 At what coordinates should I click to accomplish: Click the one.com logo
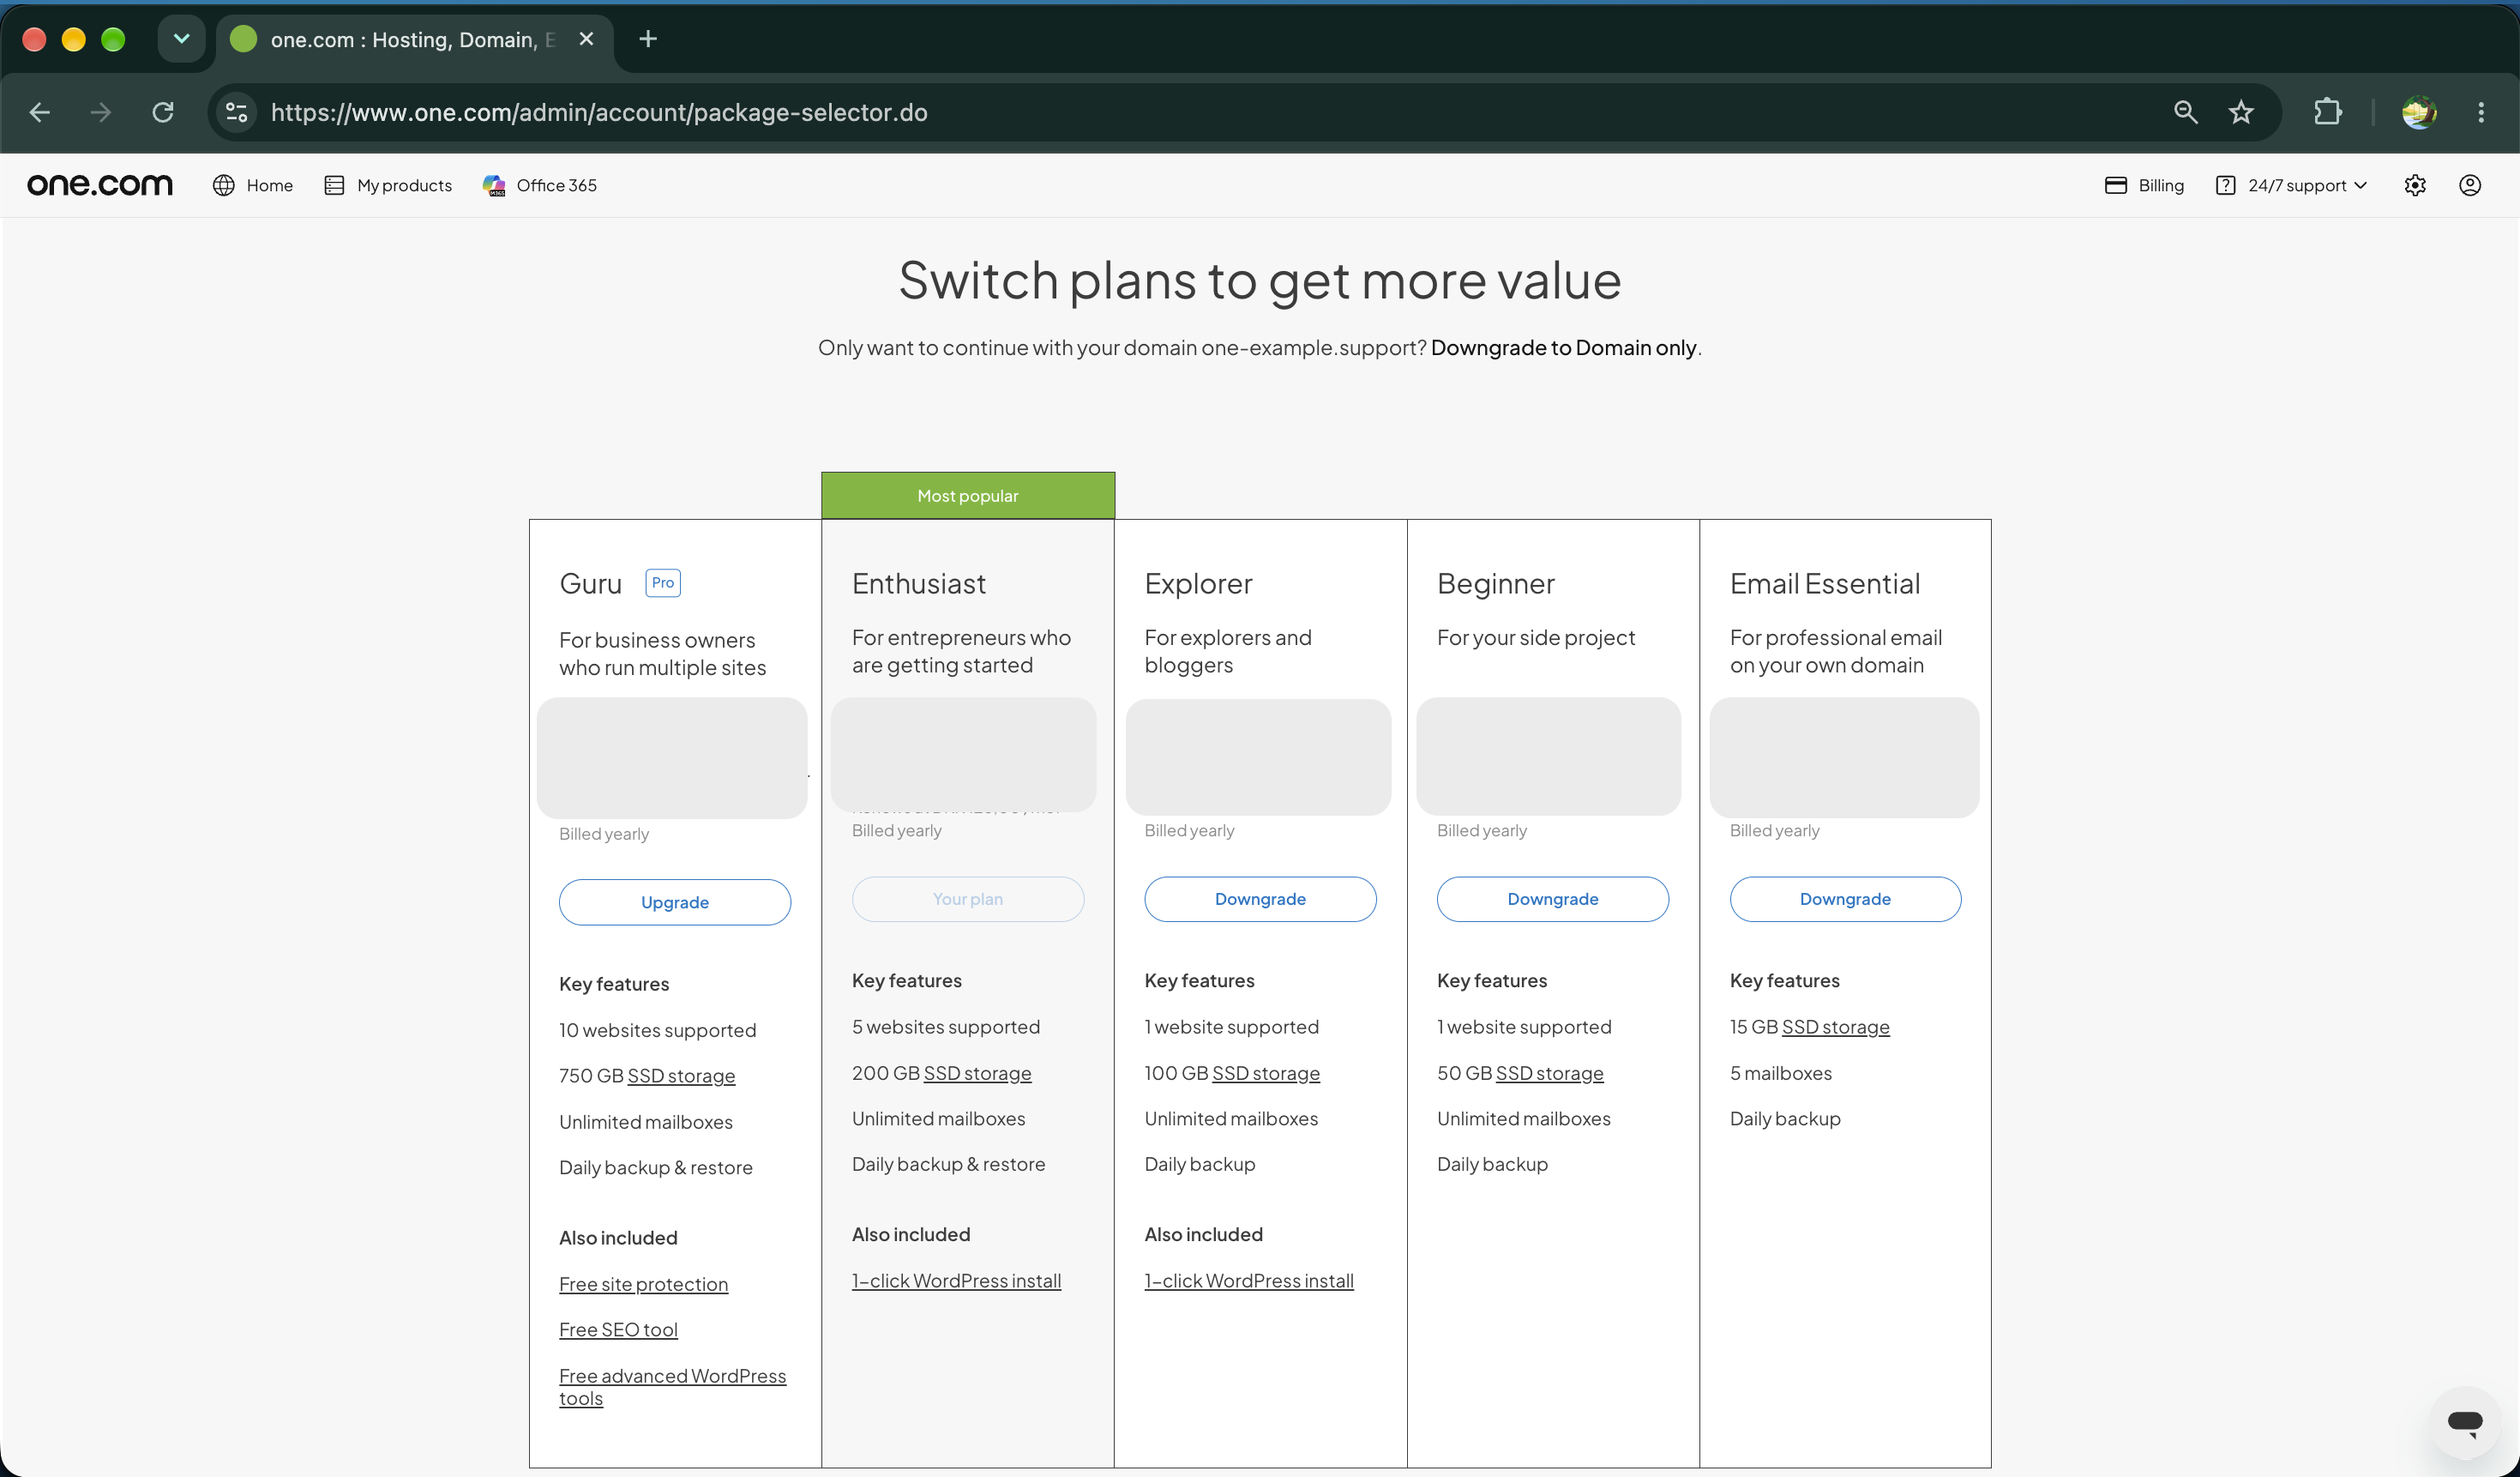coord(100,185)
